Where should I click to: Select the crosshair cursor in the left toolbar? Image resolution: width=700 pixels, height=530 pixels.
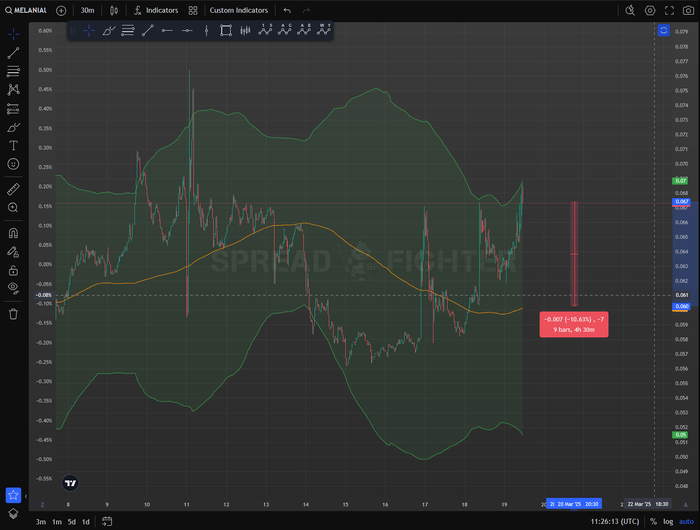13,34
